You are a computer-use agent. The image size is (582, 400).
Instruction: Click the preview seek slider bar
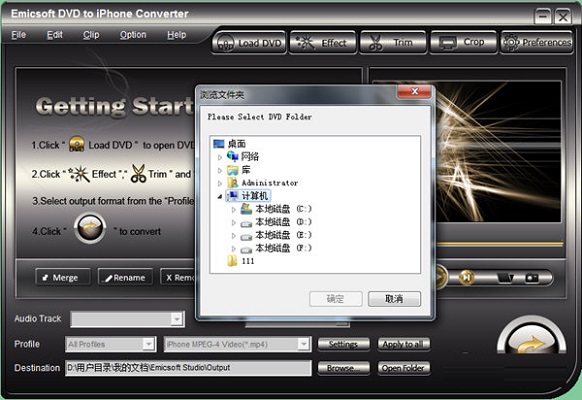(x=499, y=244)
